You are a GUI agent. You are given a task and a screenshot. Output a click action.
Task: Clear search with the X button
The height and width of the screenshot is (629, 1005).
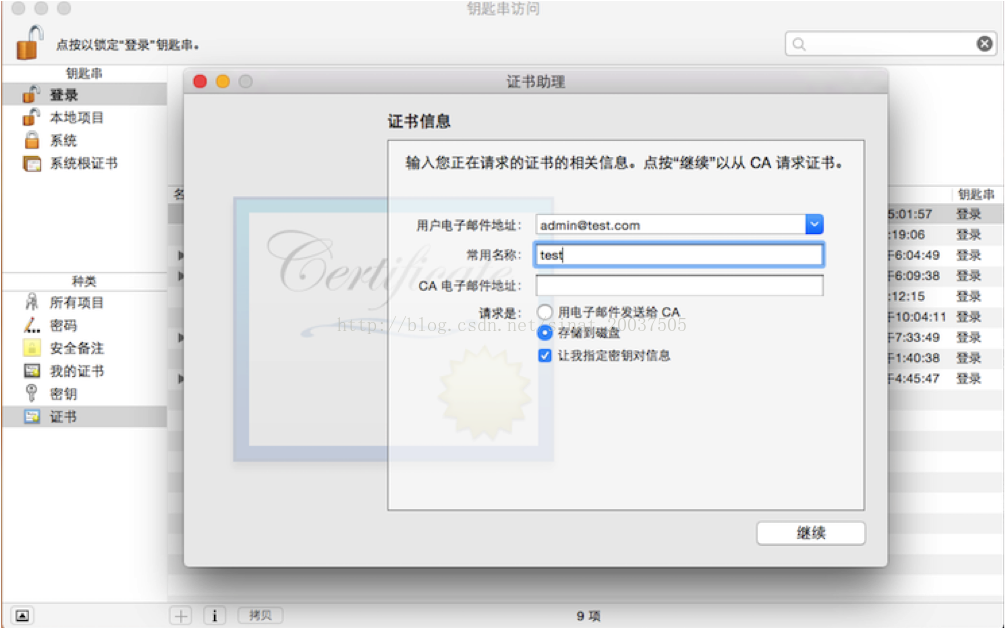click(x=984, y=44)
